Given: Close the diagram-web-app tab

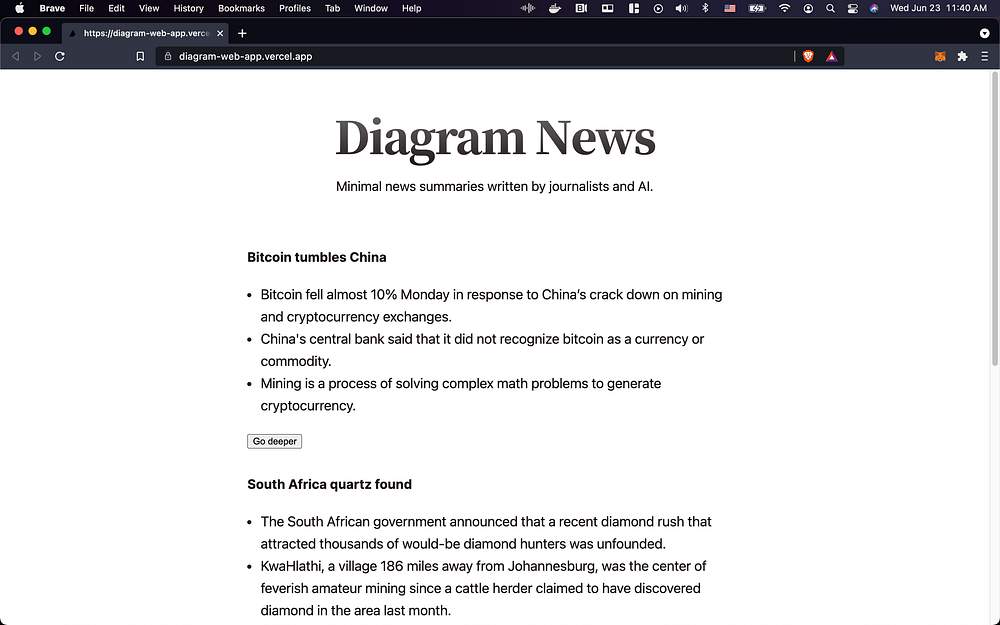Looking at the screenshot, I should coord(220,33).
